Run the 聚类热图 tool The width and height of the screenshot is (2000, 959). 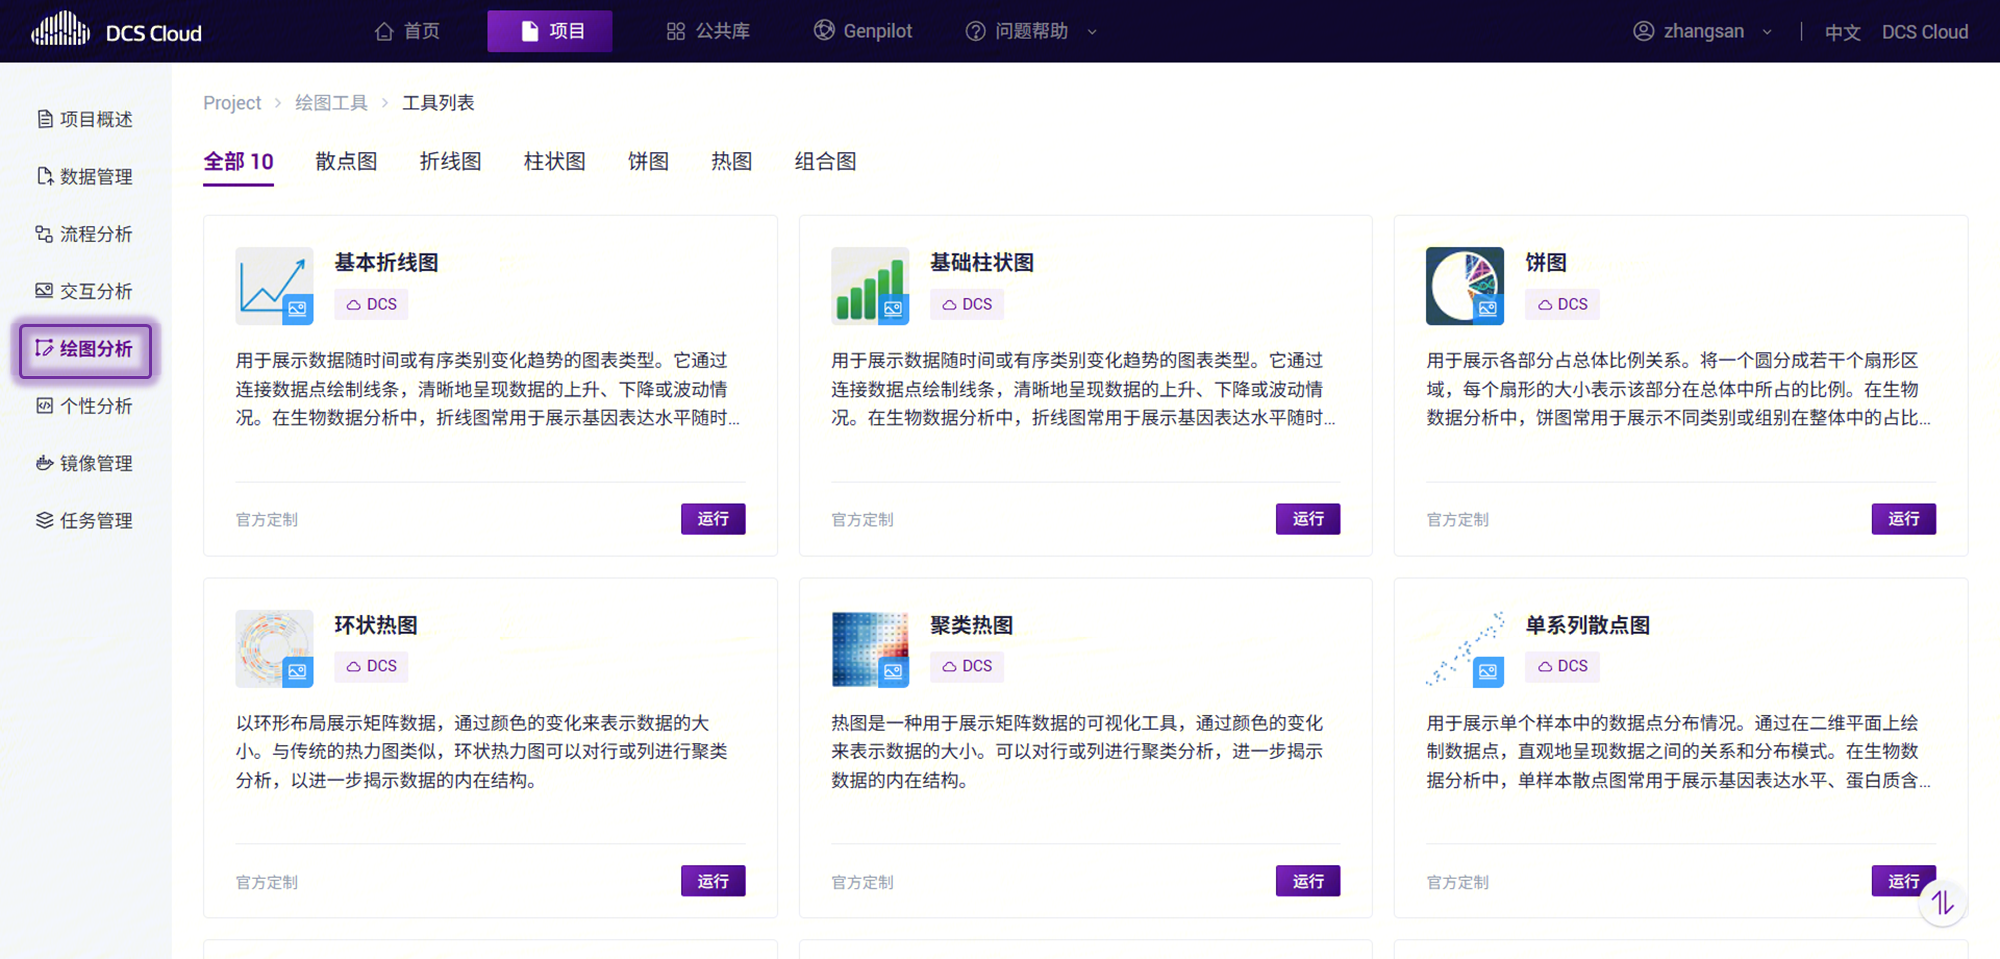[x=1308, y=881]
